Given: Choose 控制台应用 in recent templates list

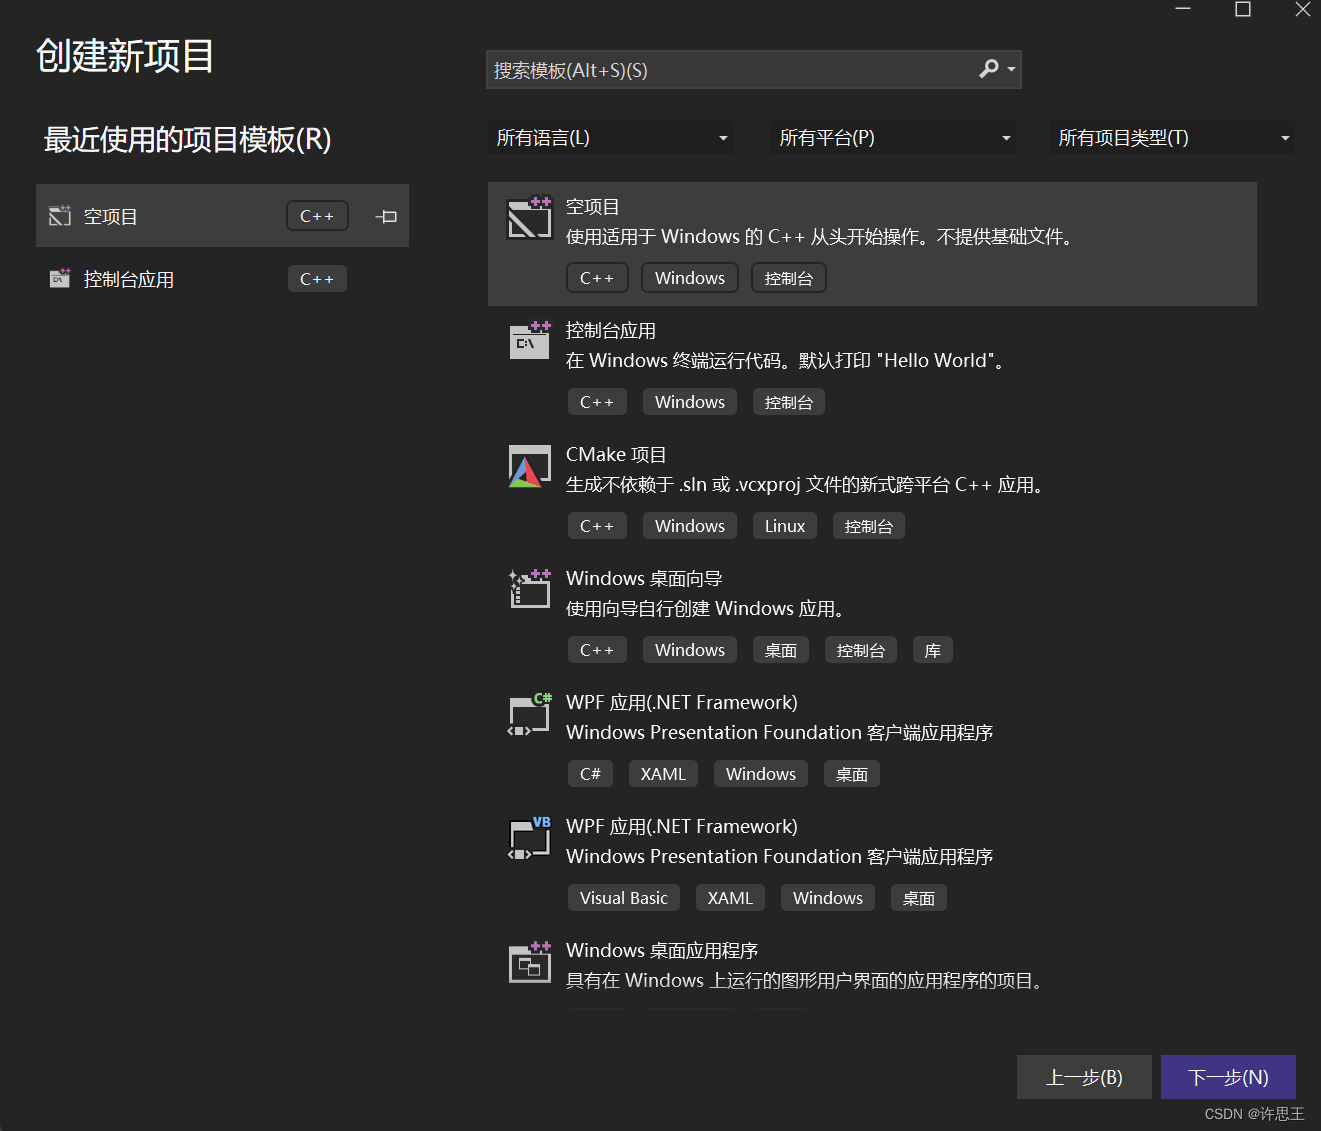Looking at the screenshot, I should [222, 279].
